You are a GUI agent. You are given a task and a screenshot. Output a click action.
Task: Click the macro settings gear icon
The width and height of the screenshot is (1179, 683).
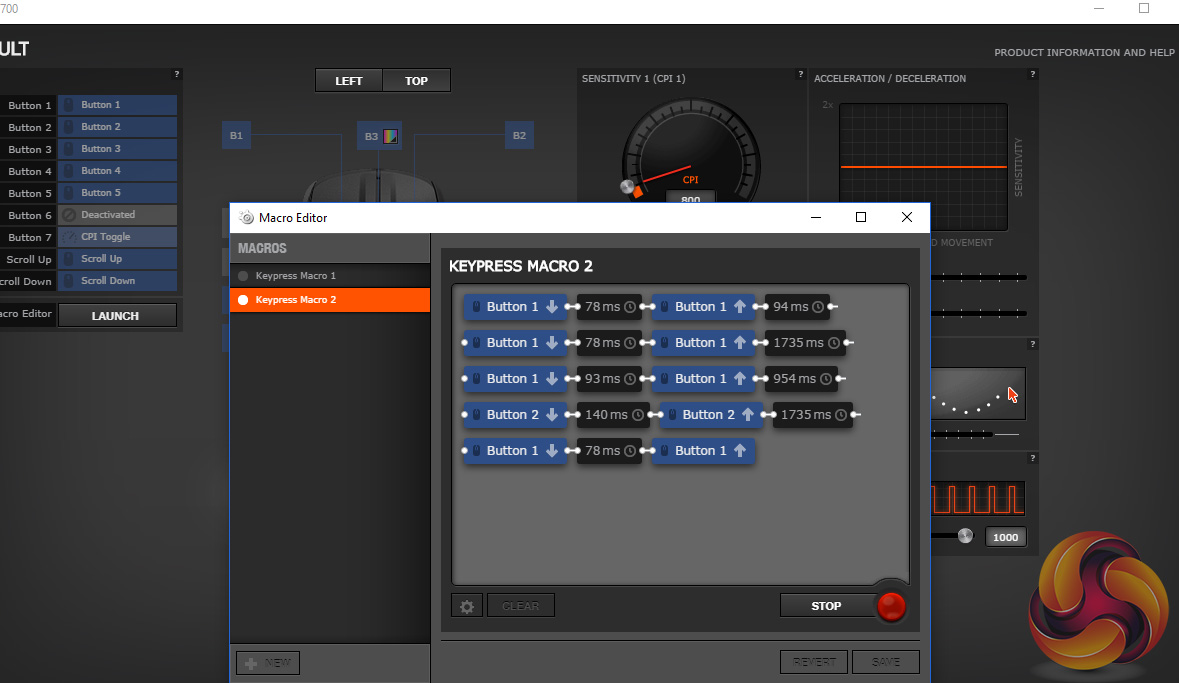466,605
